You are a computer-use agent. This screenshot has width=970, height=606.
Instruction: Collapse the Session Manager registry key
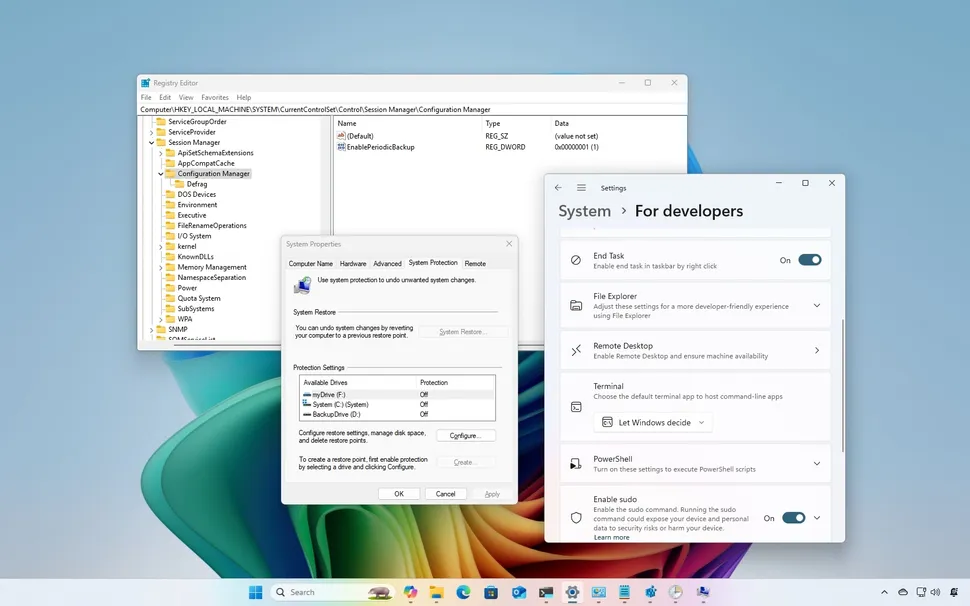point(151,143)
